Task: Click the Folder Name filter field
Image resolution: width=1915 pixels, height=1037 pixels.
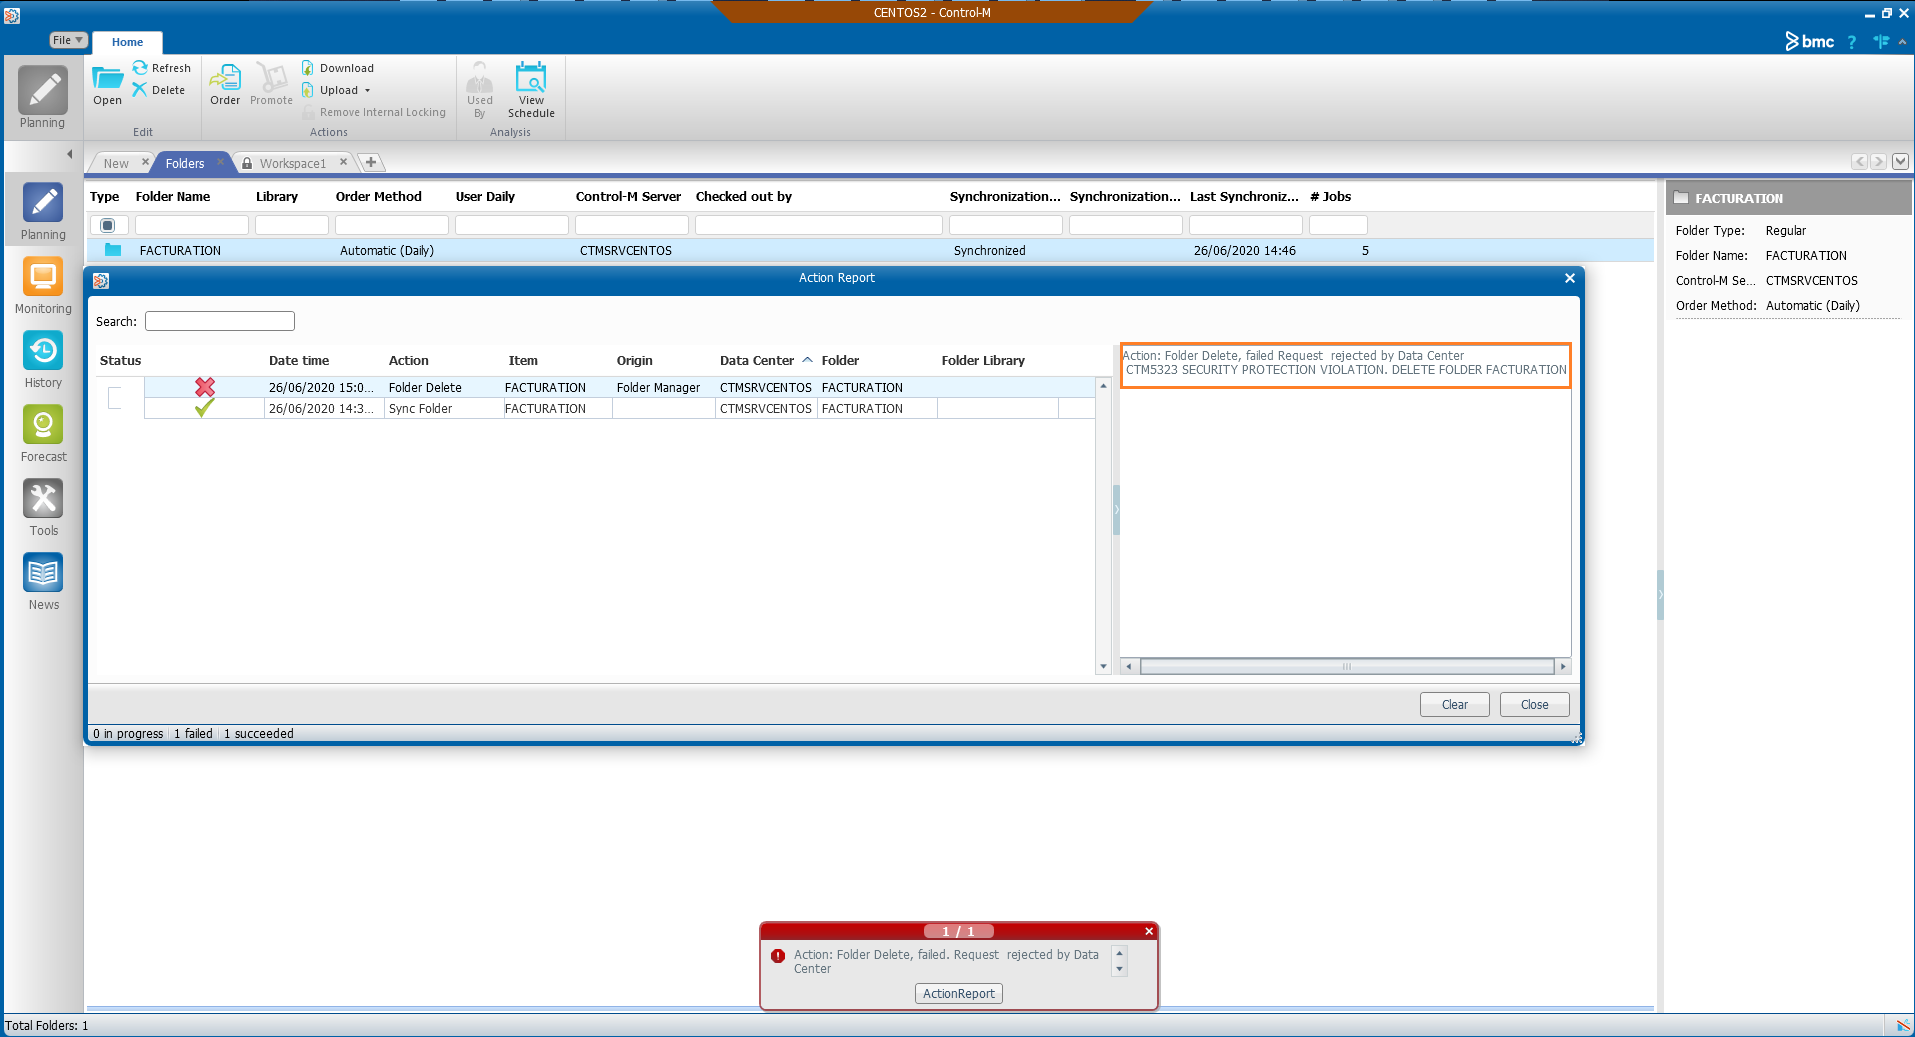Action: [x=192, y=225]
